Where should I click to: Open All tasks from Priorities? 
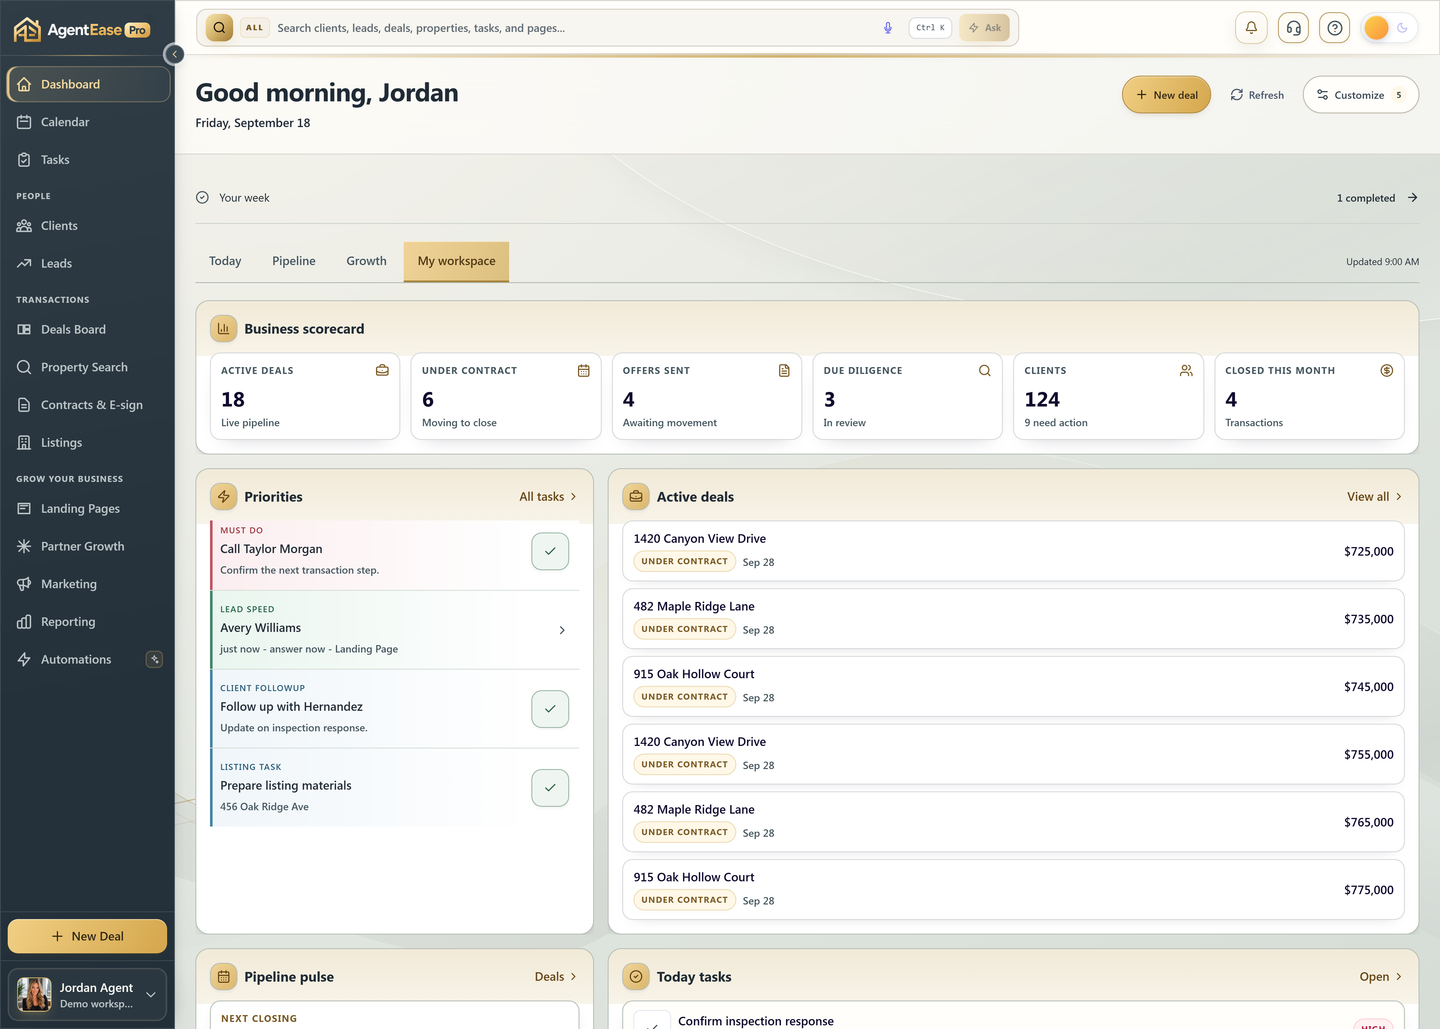pos(548,497)
